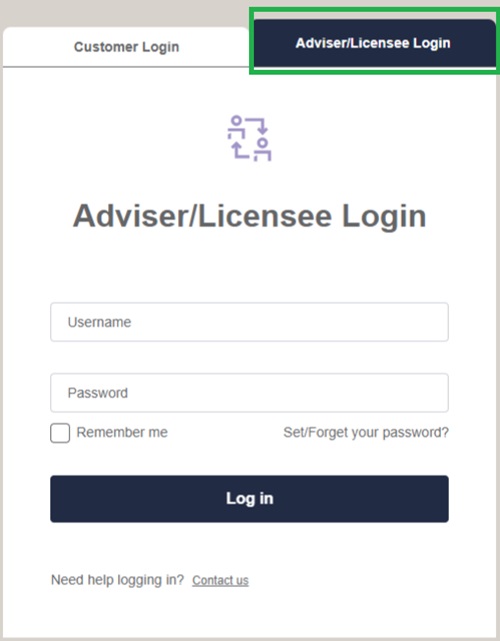Viewport: 500px width, 641px height.
Task: Click the downward arrow in the purple icon
Action: click(258, 125)
